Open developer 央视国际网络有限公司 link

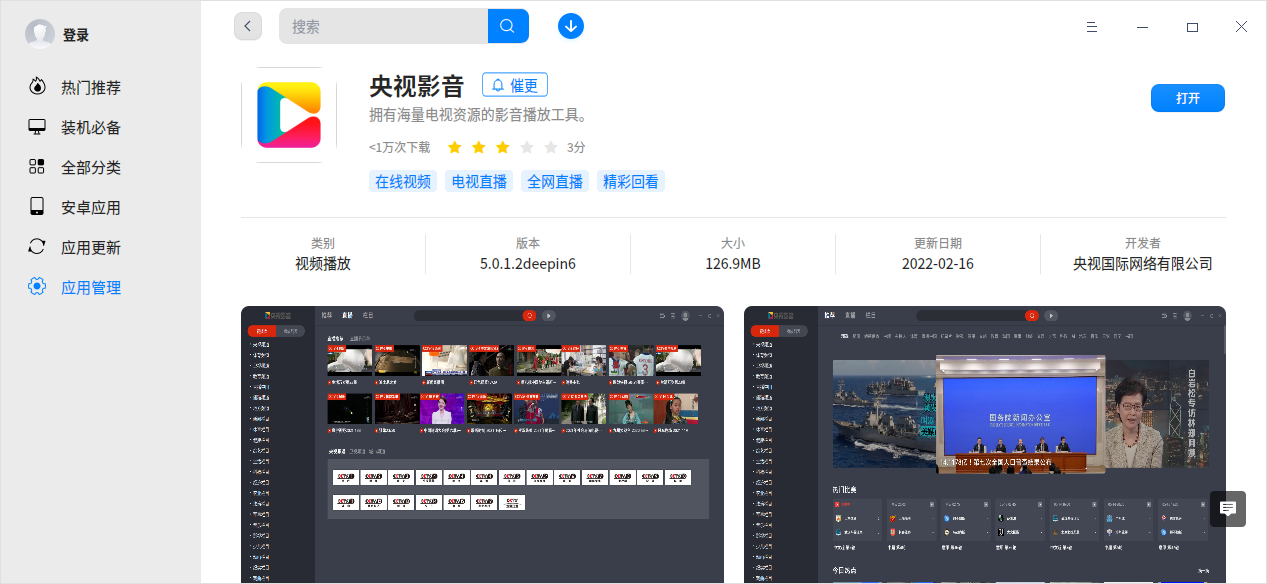(1141, 263)
